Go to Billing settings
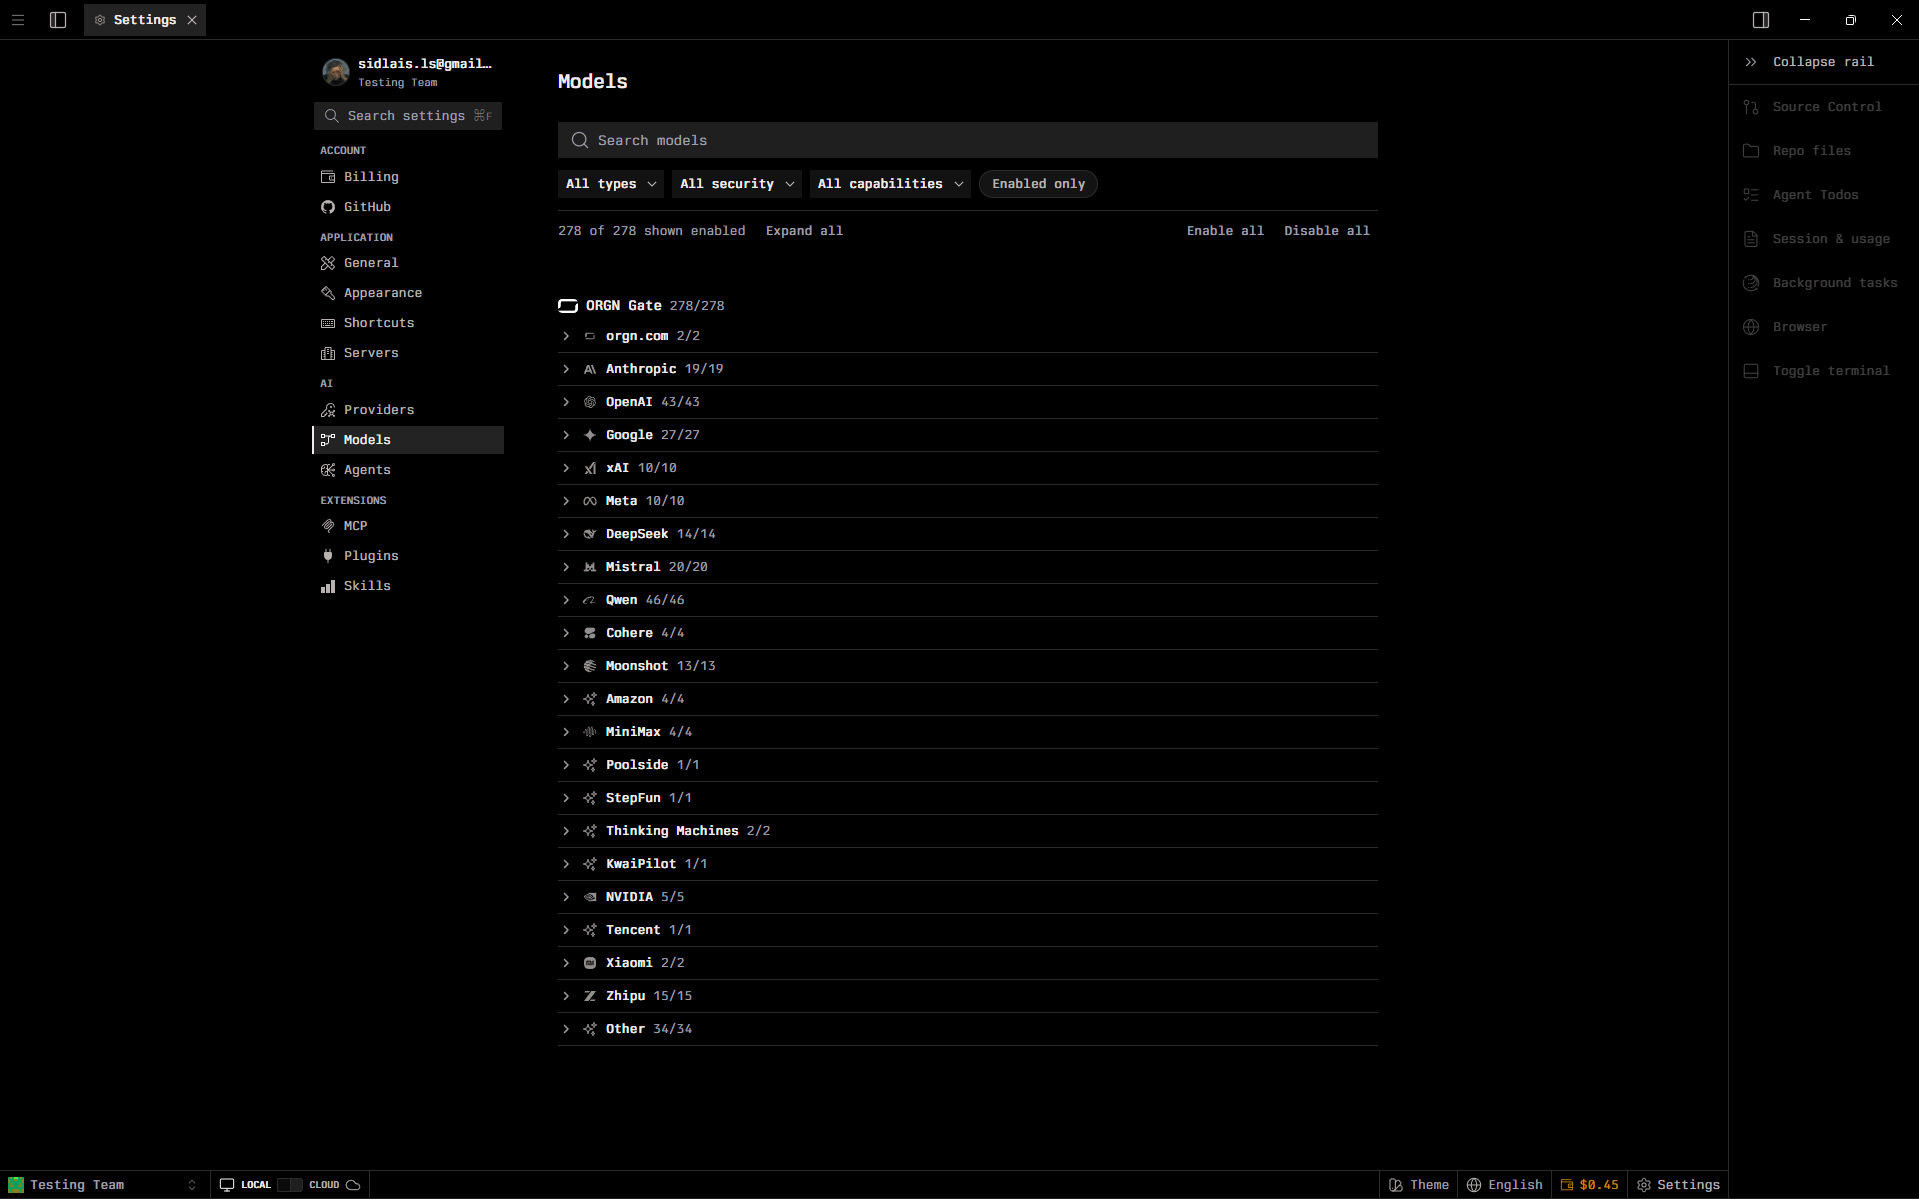Viewport: 1919px width, 1199px height. click(x=408, y=177)
